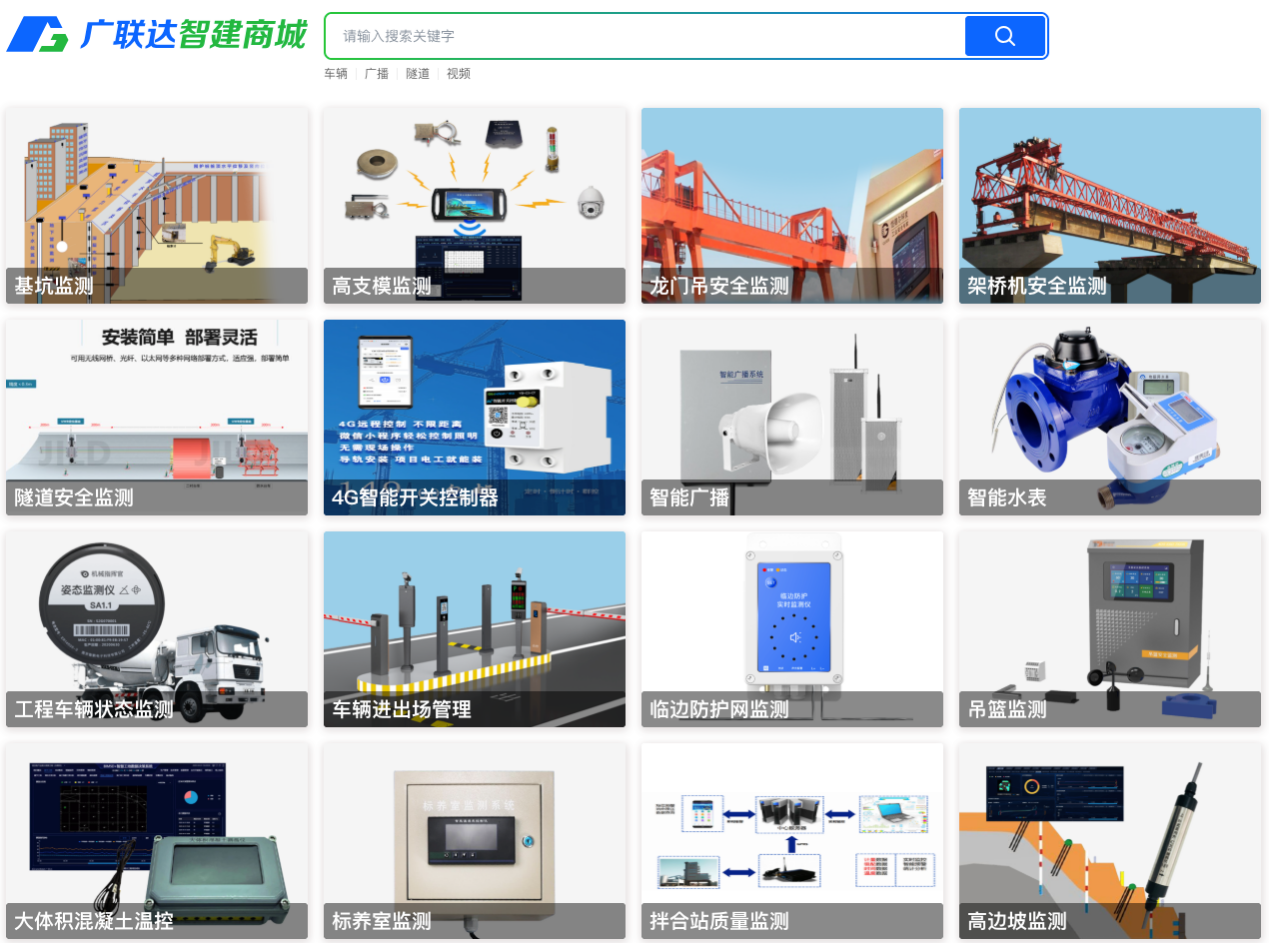Viewport: 1269px width, 943px height.
Task: Open the 智能水表 product card
Action: [1110, 417]
